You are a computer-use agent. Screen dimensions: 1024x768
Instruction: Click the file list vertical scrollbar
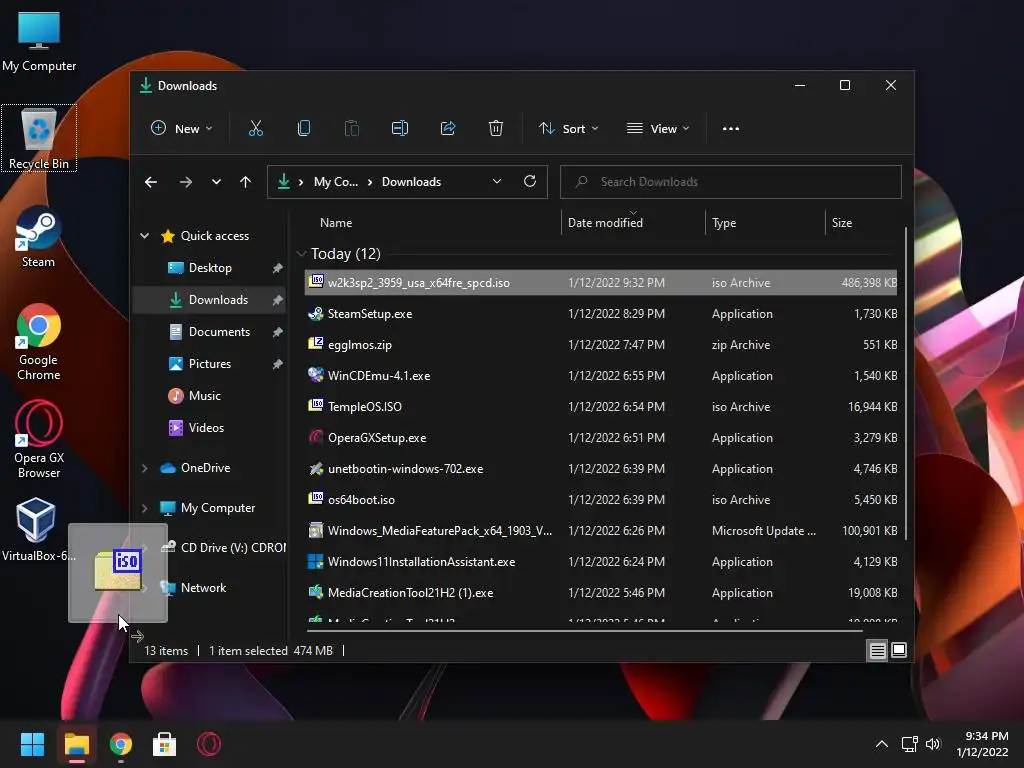pyautogui.click(x=906, y=383)
